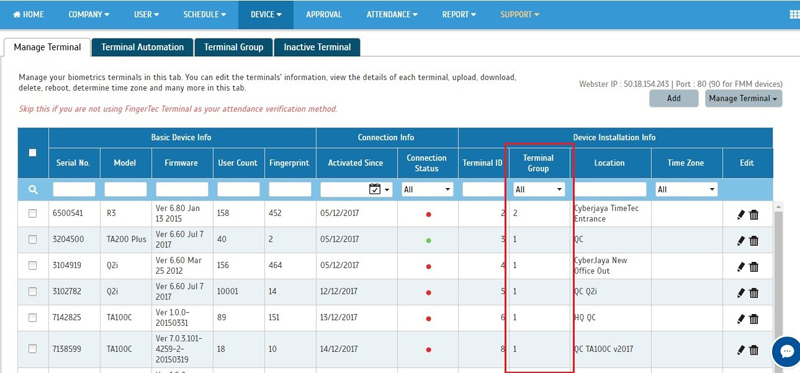Click the '10001' user count cell
800x373 pixels.
click(x=239, y=292)
